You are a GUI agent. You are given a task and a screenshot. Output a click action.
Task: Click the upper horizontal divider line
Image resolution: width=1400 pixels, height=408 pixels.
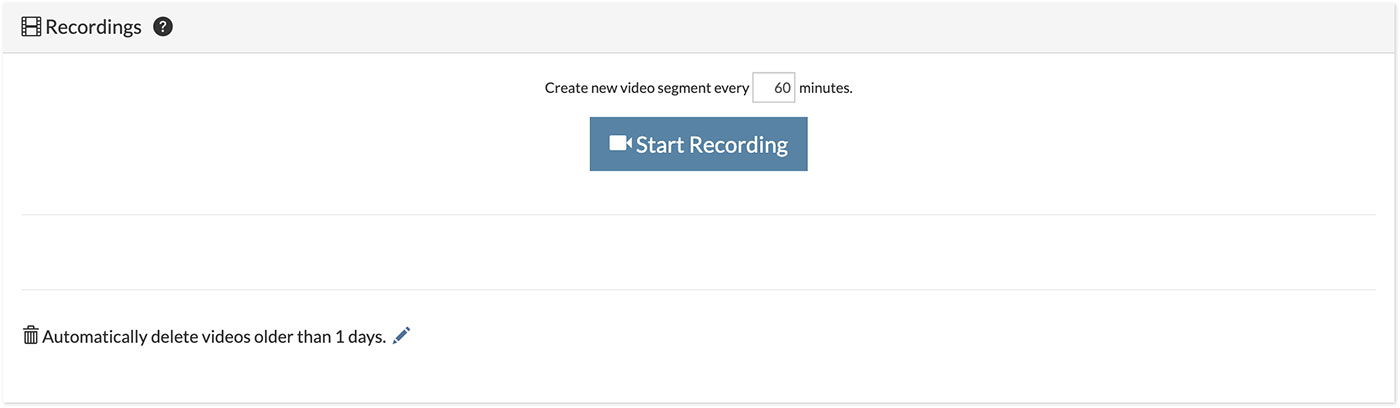coord(698,214)
